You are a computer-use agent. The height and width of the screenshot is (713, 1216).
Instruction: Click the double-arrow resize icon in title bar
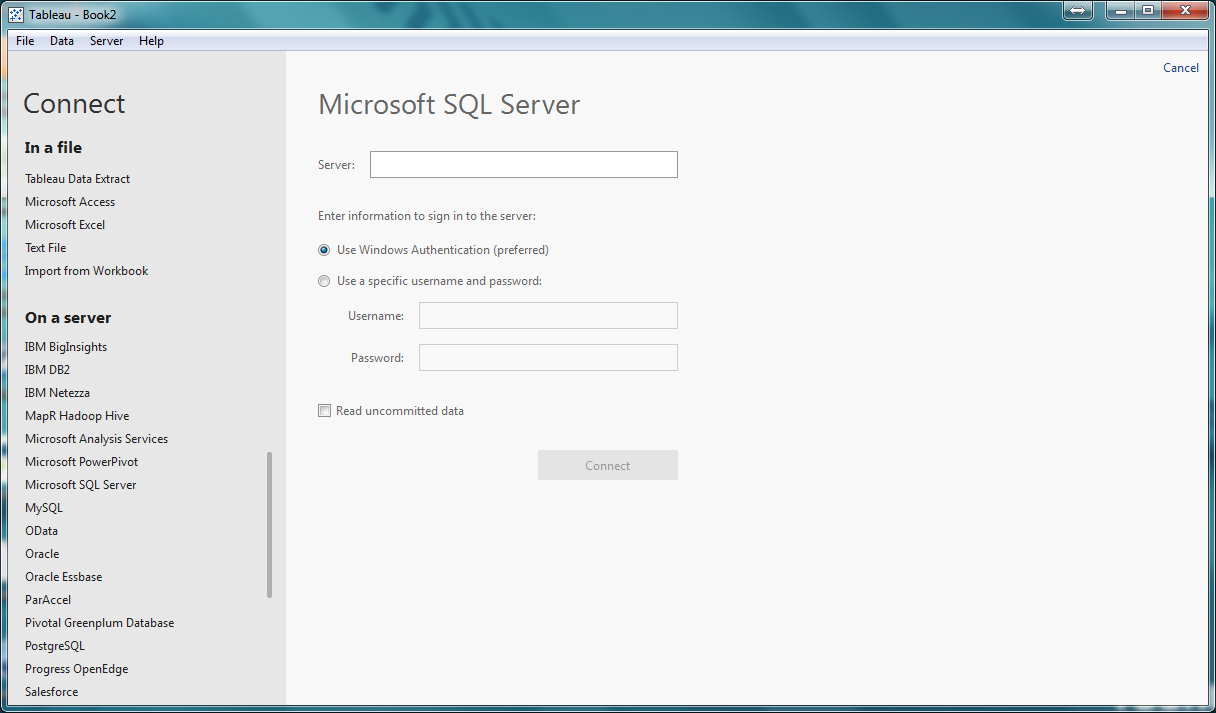click(1078, 10)
